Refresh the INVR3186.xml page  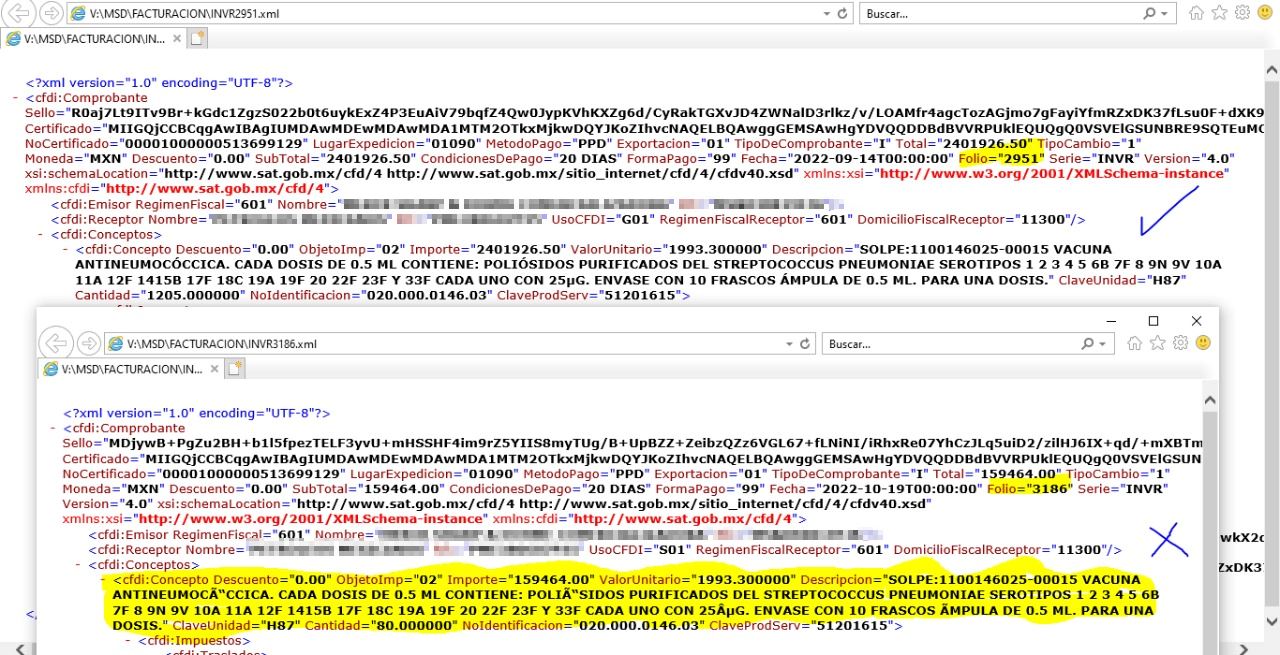tap(806, 344)
